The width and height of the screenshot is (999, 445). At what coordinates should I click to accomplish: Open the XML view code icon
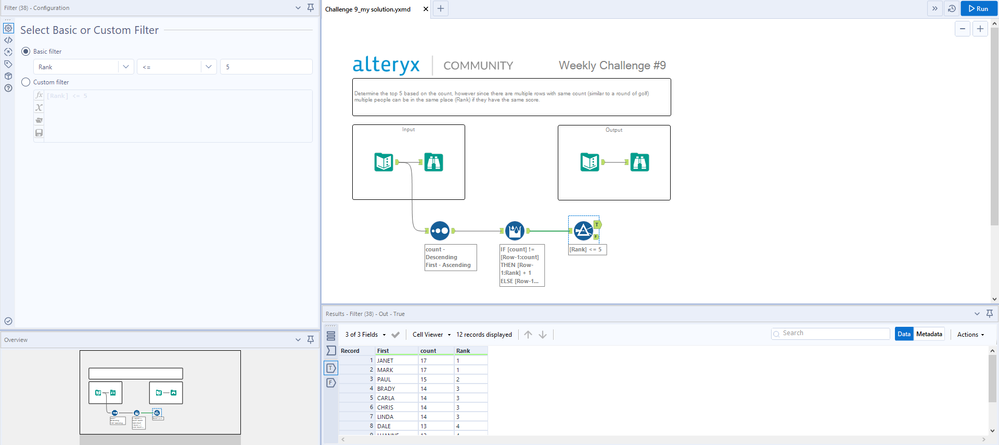8,40
